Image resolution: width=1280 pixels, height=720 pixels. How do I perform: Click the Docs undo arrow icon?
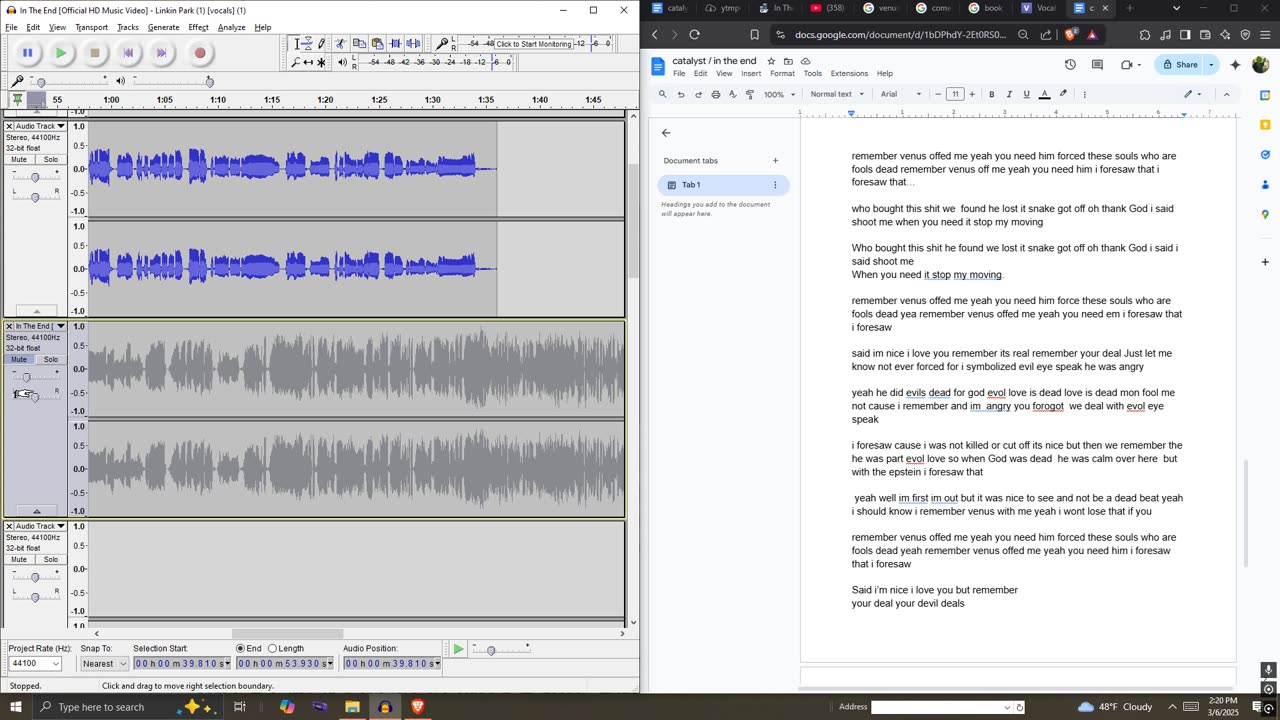click(x=681, y=95)
